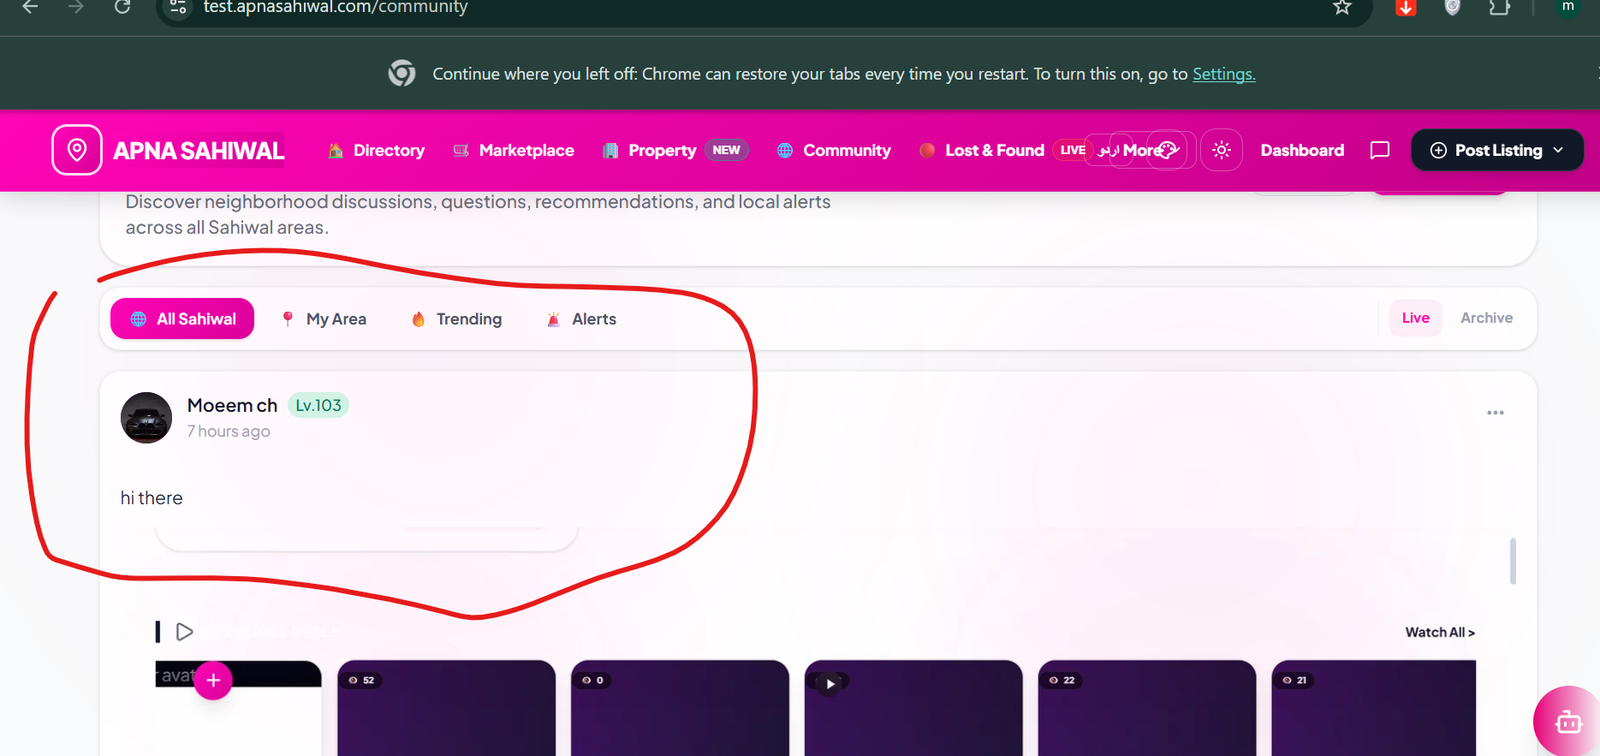The height and width of the screenshot is (756, 1600).
Task: Bookmark this page with the star icon
Action: (1342, 8)
